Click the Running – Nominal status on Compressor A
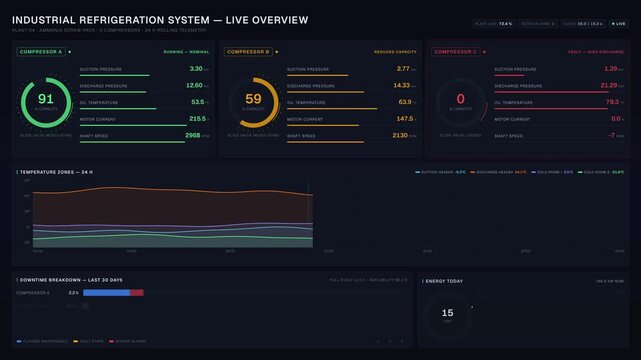This screenshot has height=360, width=641. click(186, 52)
